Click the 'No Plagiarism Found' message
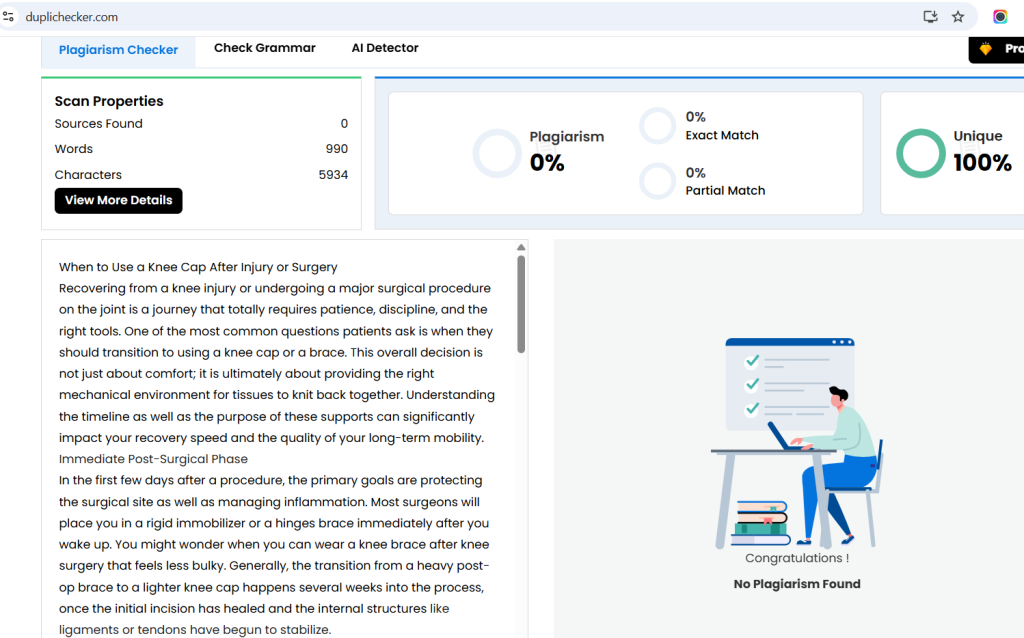Screen dimensions: 1024x638 796,584
